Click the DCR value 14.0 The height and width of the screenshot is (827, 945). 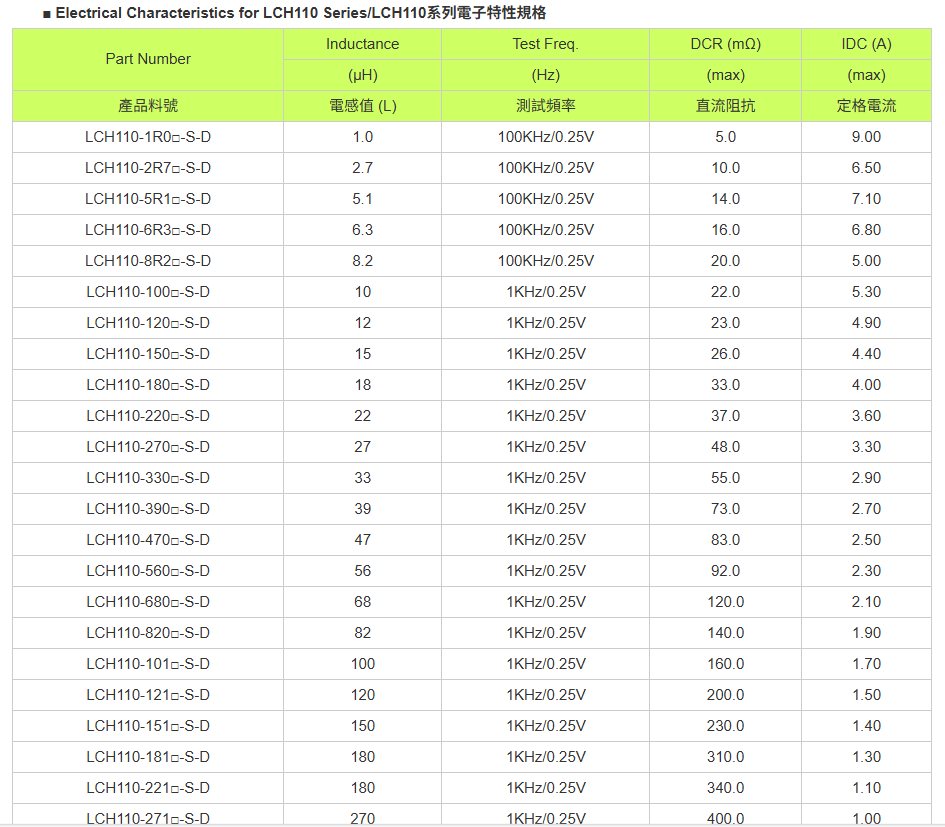click(726, 199)
